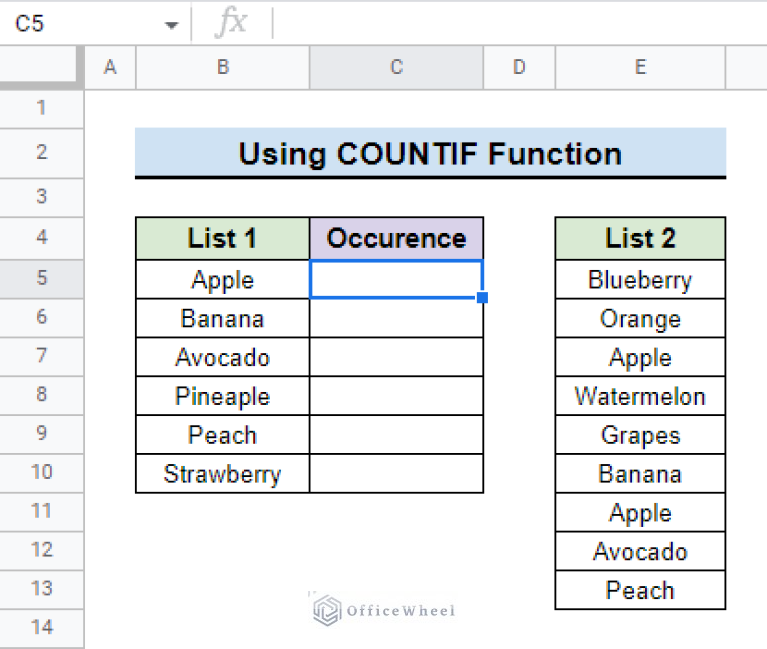Select column E header
This screenshot has width=767, height=649.
[640, 67]
